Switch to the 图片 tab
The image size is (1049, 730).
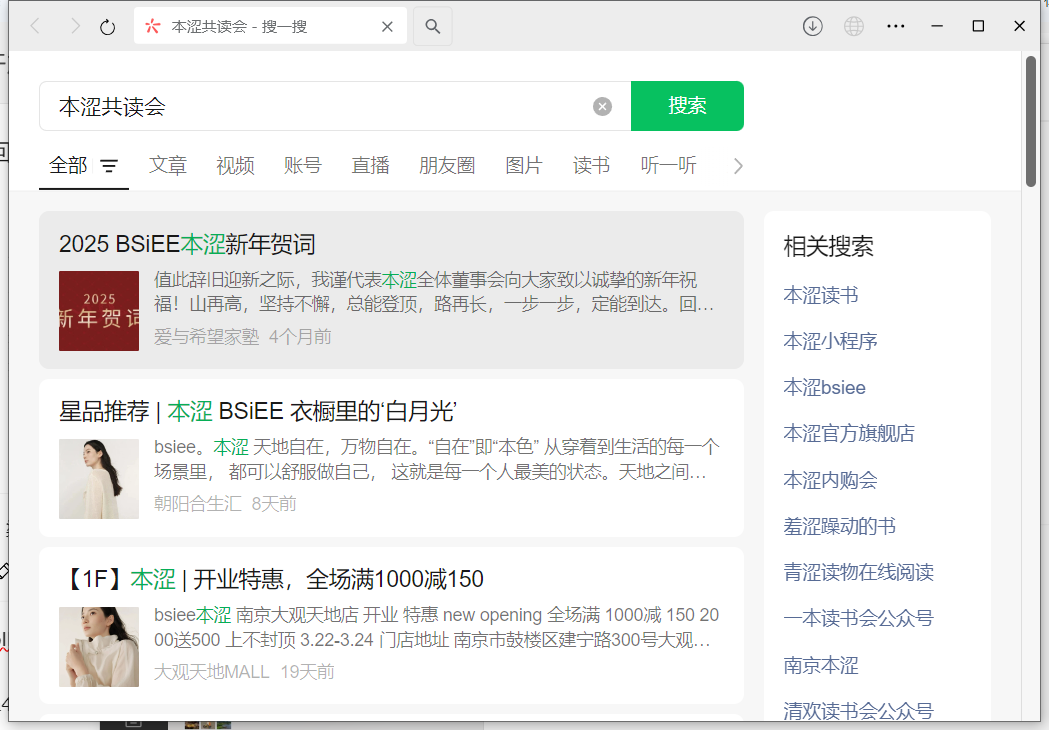click(x=524, y=165)
